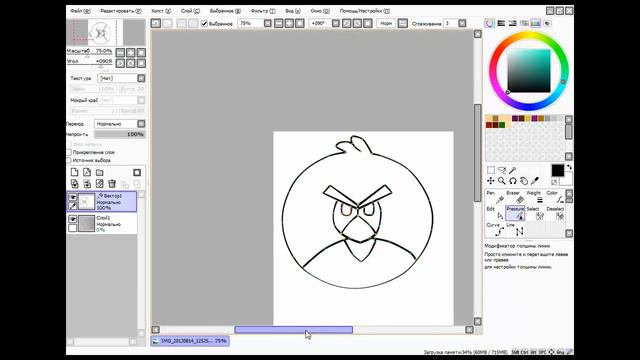This screenshot has width=640, height=360.
Task: Toggle the swatches panel button
Action: pos(535,23)
